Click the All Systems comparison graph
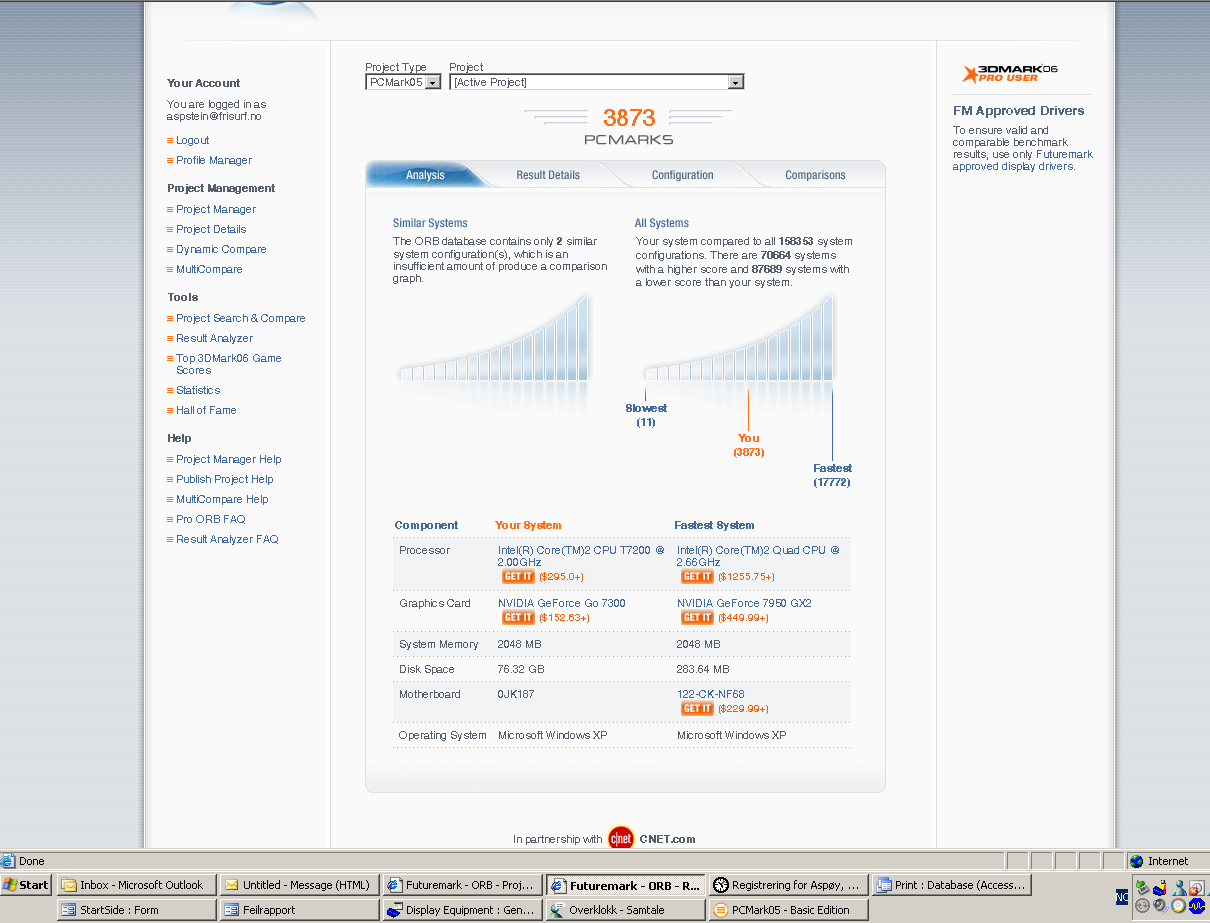The image size is (1210, 923). (738, 340)
